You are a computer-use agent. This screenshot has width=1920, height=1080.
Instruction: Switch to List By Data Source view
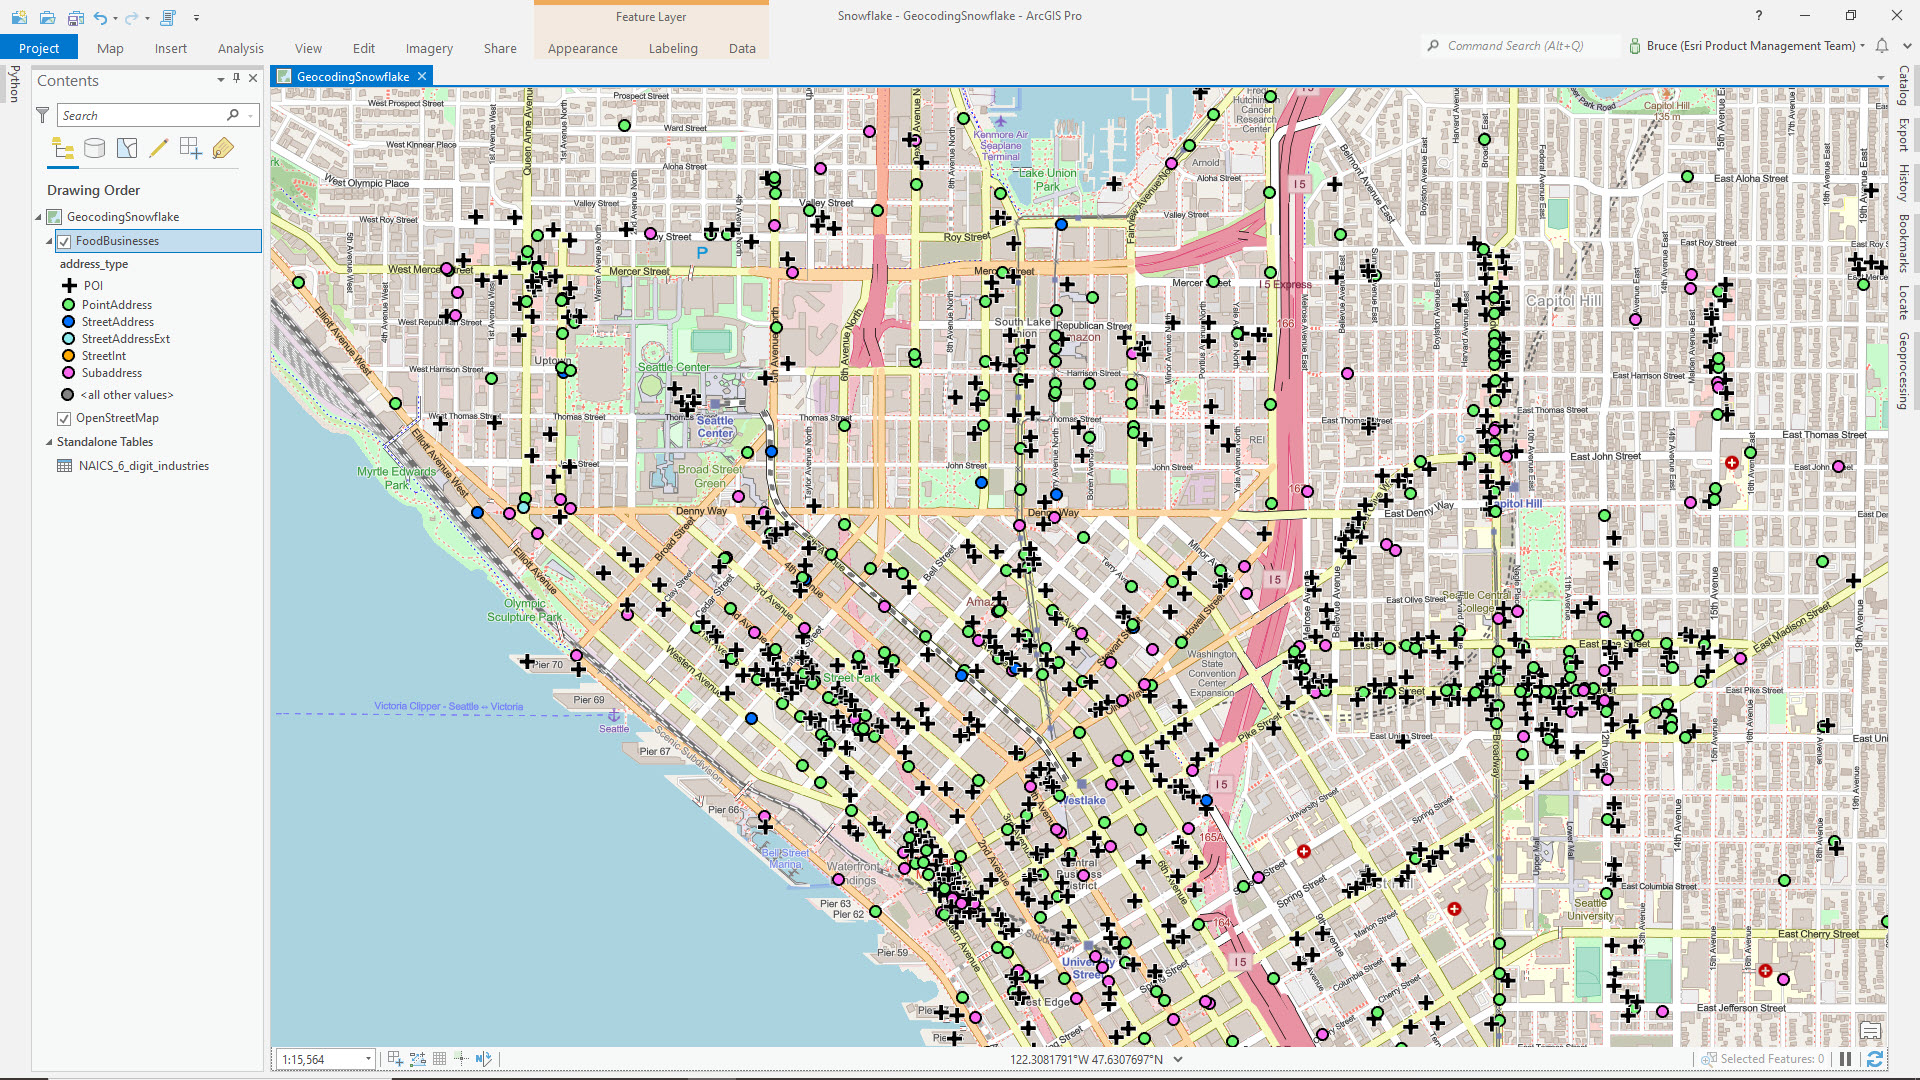click(x=95, y=149)
